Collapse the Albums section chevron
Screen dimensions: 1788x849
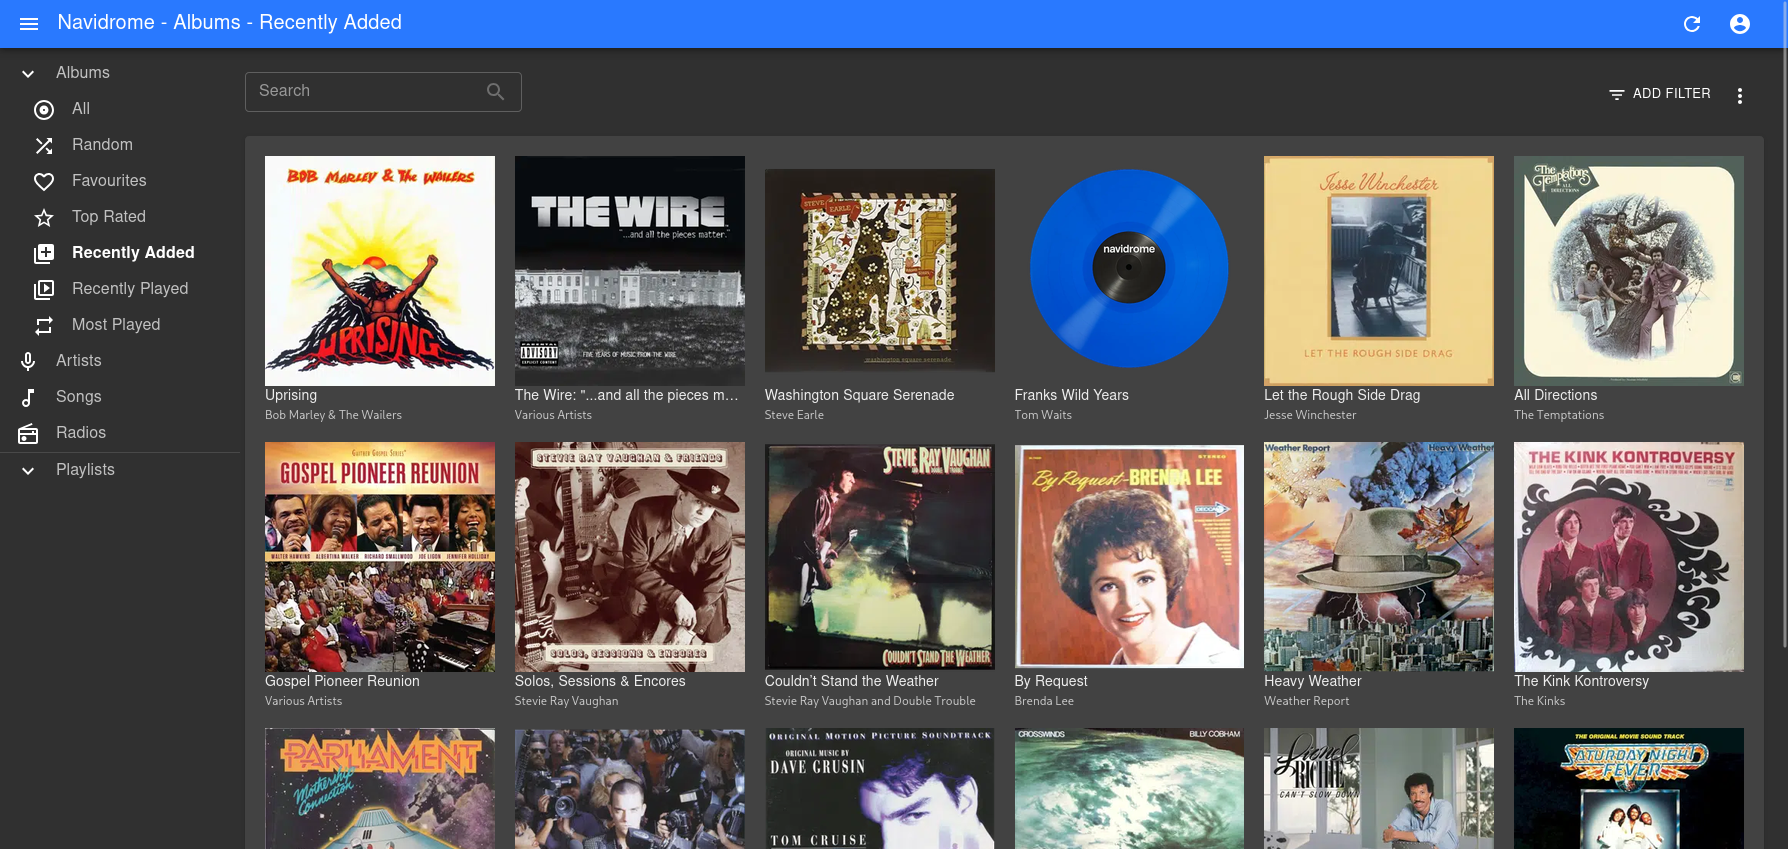(28, 73)
